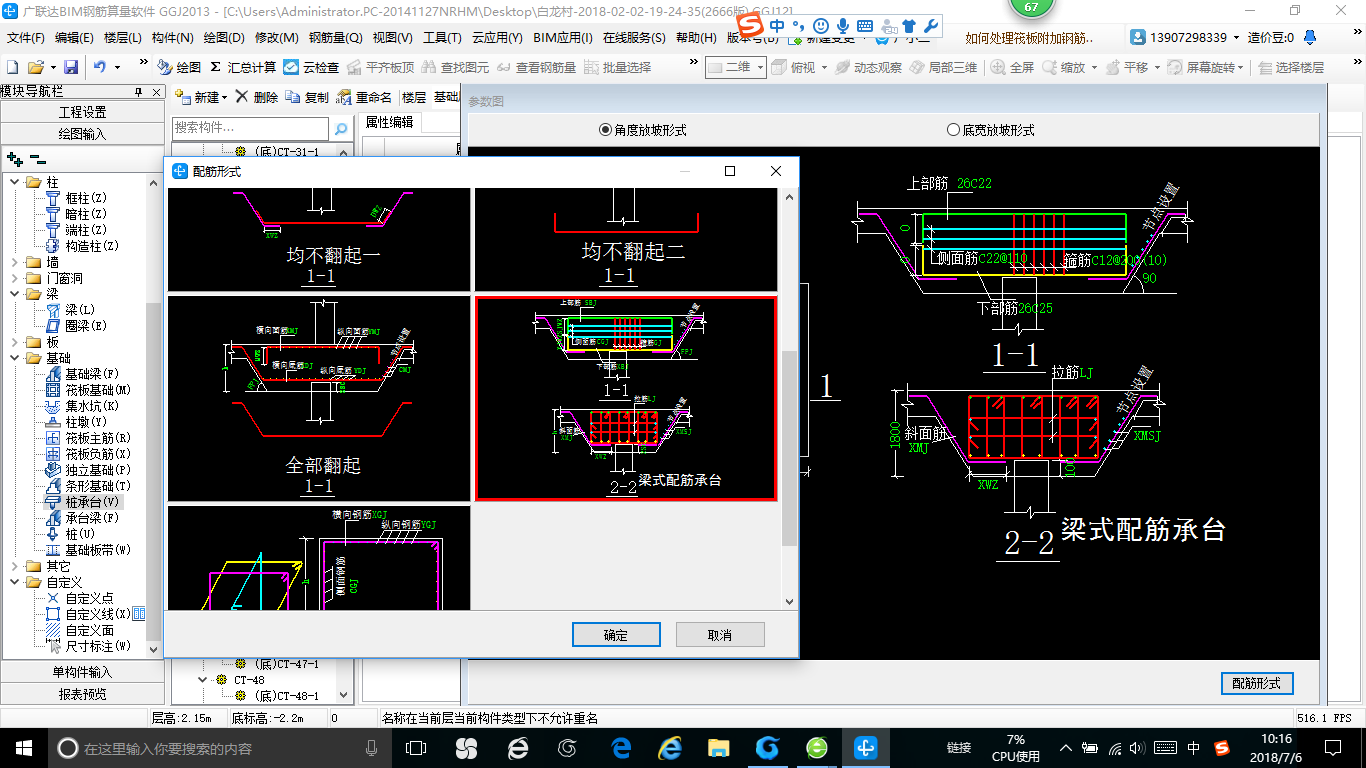Choose the 全部翻起 reinforcement thumbnail
The image size is (1366, 768).
coord(319,398)
